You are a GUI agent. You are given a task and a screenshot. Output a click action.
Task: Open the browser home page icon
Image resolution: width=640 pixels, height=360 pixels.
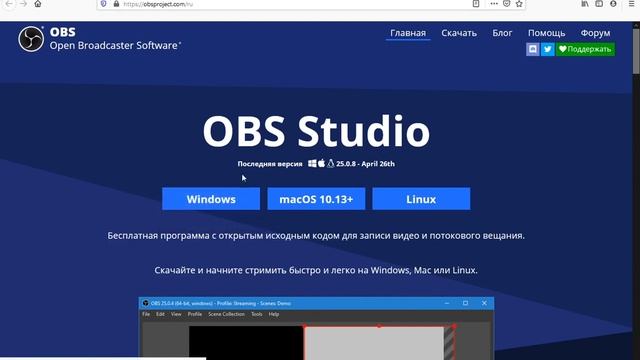click(38, 4)
